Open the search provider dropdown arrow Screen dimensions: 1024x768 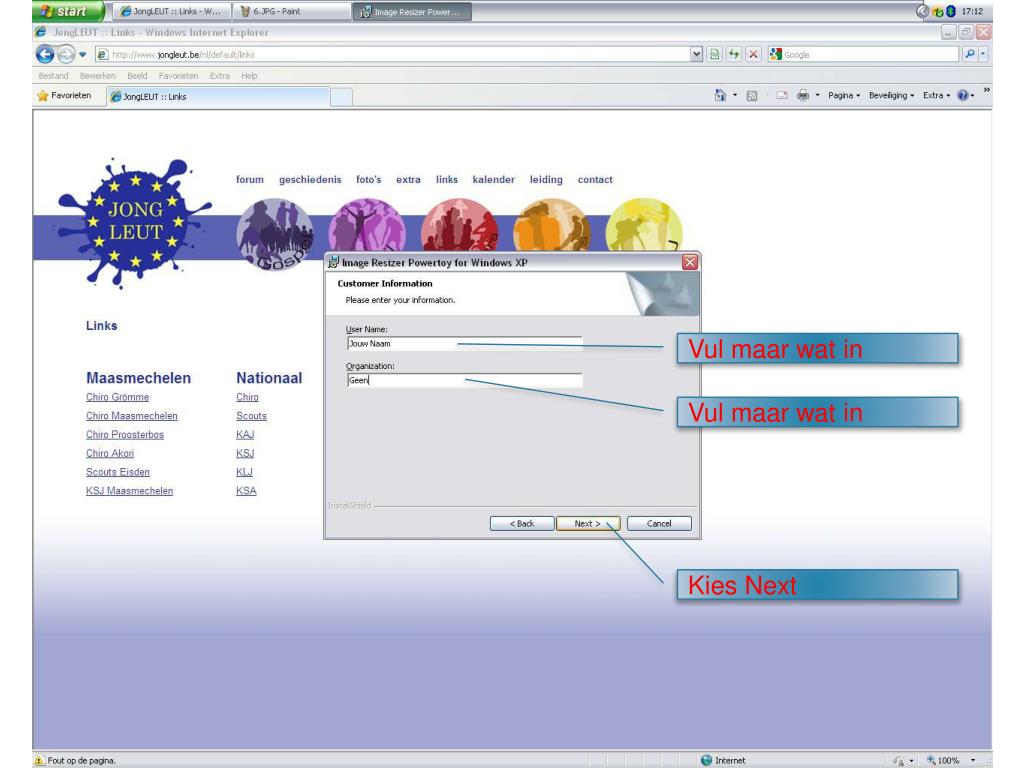tap(984, 54)
